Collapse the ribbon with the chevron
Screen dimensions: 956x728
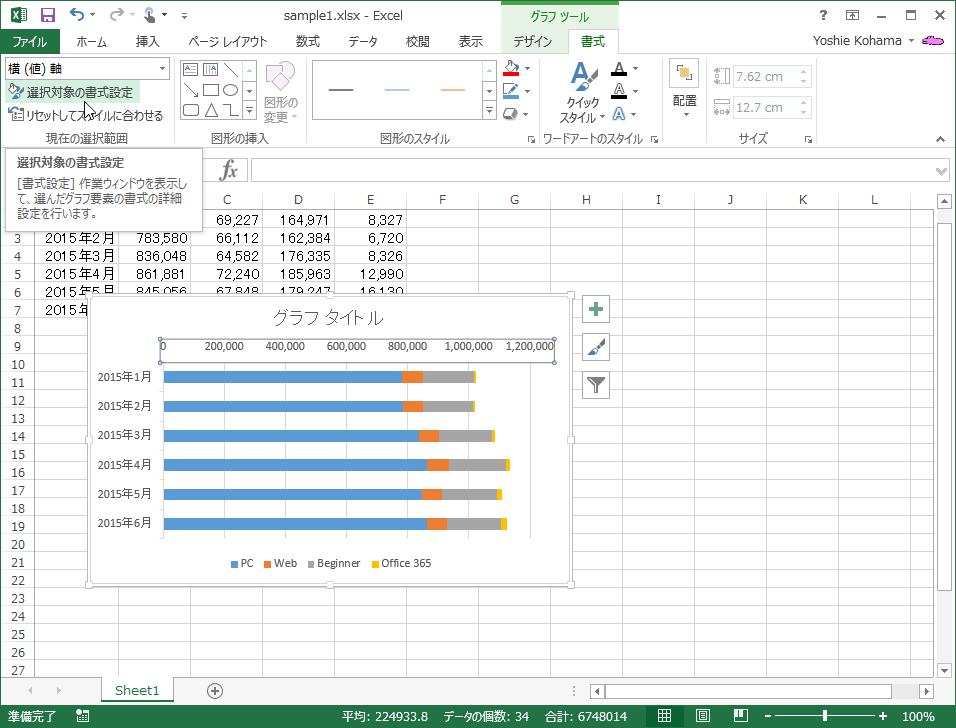pos(940,140)
